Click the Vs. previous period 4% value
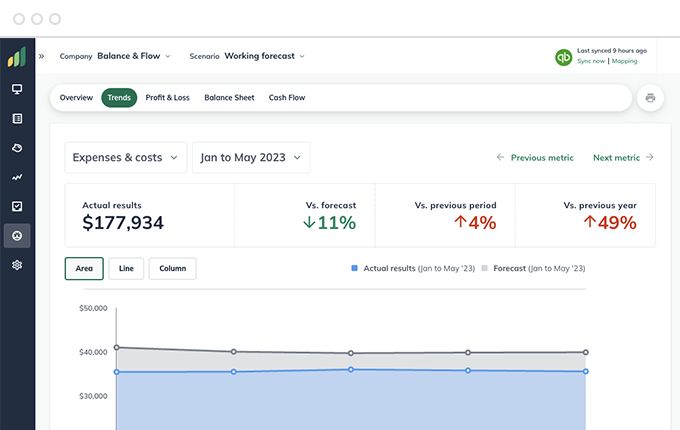The height and width of the screenshot is (430, 680). [475, 223]
